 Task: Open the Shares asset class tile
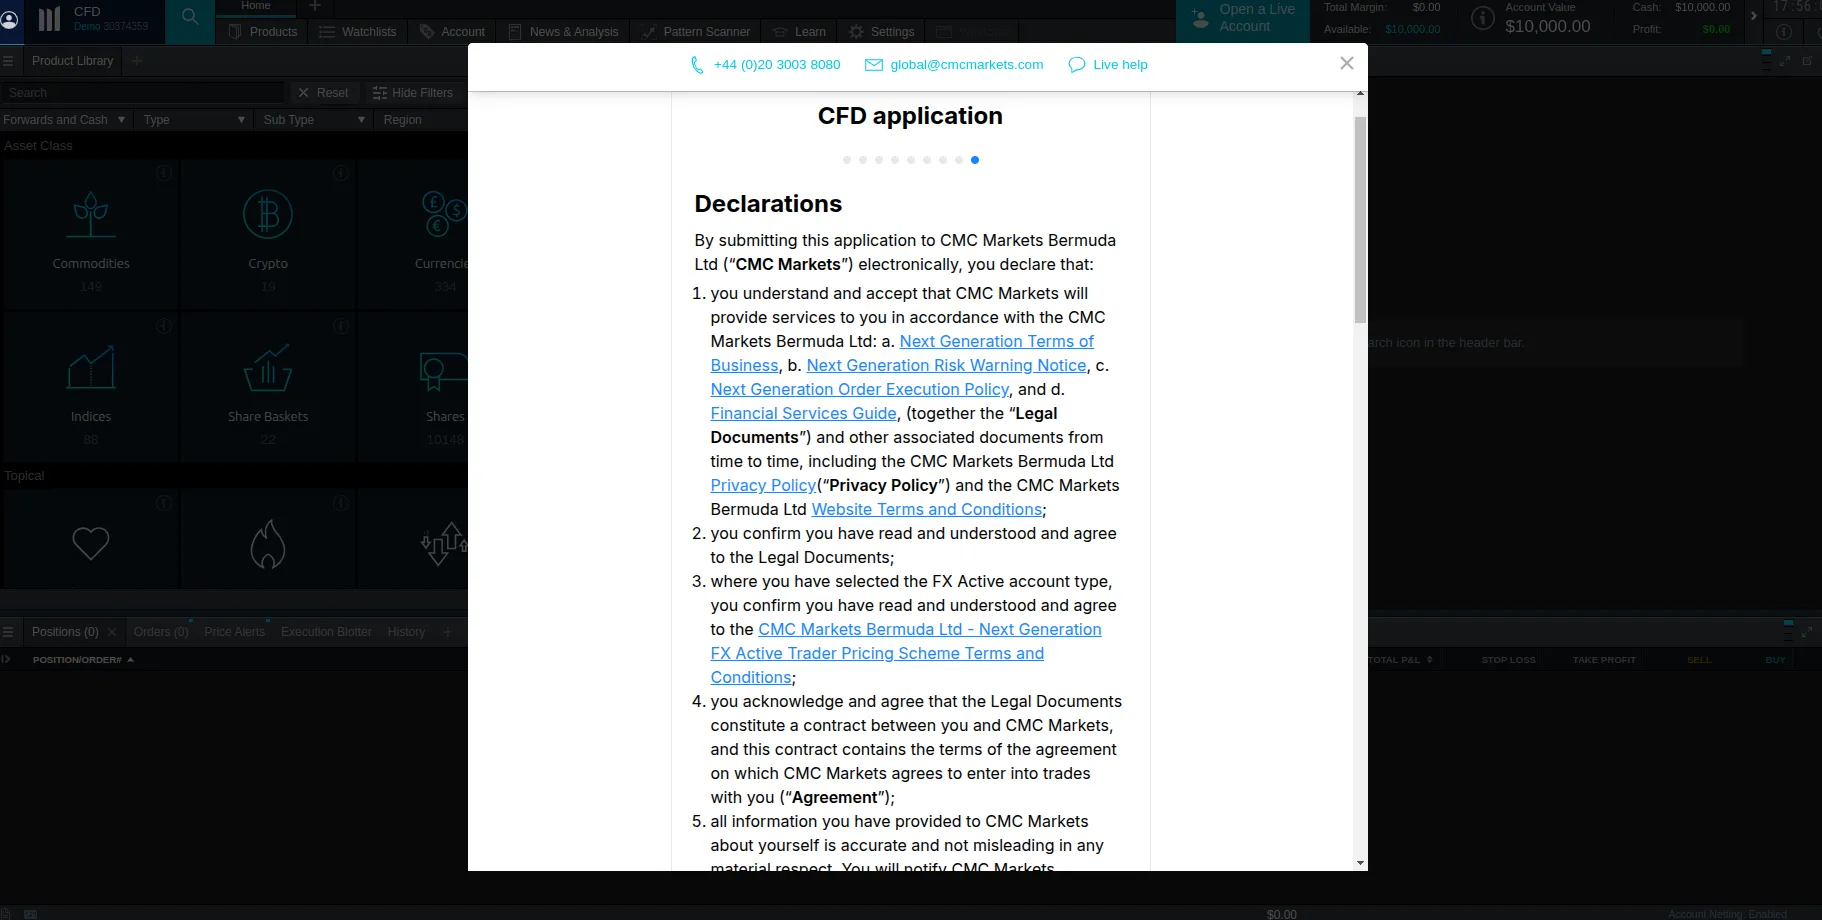point(414,387)
